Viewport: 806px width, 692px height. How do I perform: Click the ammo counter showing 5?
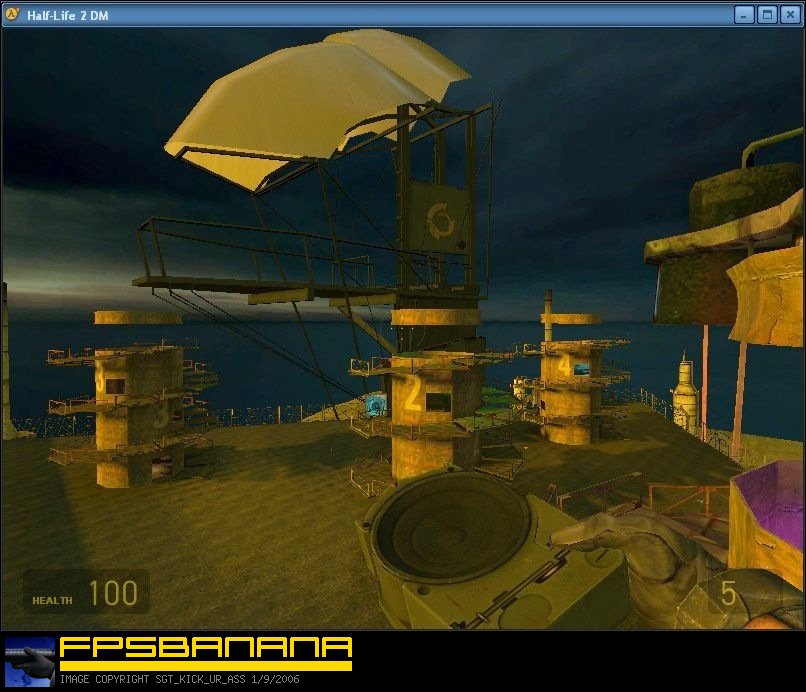(729, 594)
